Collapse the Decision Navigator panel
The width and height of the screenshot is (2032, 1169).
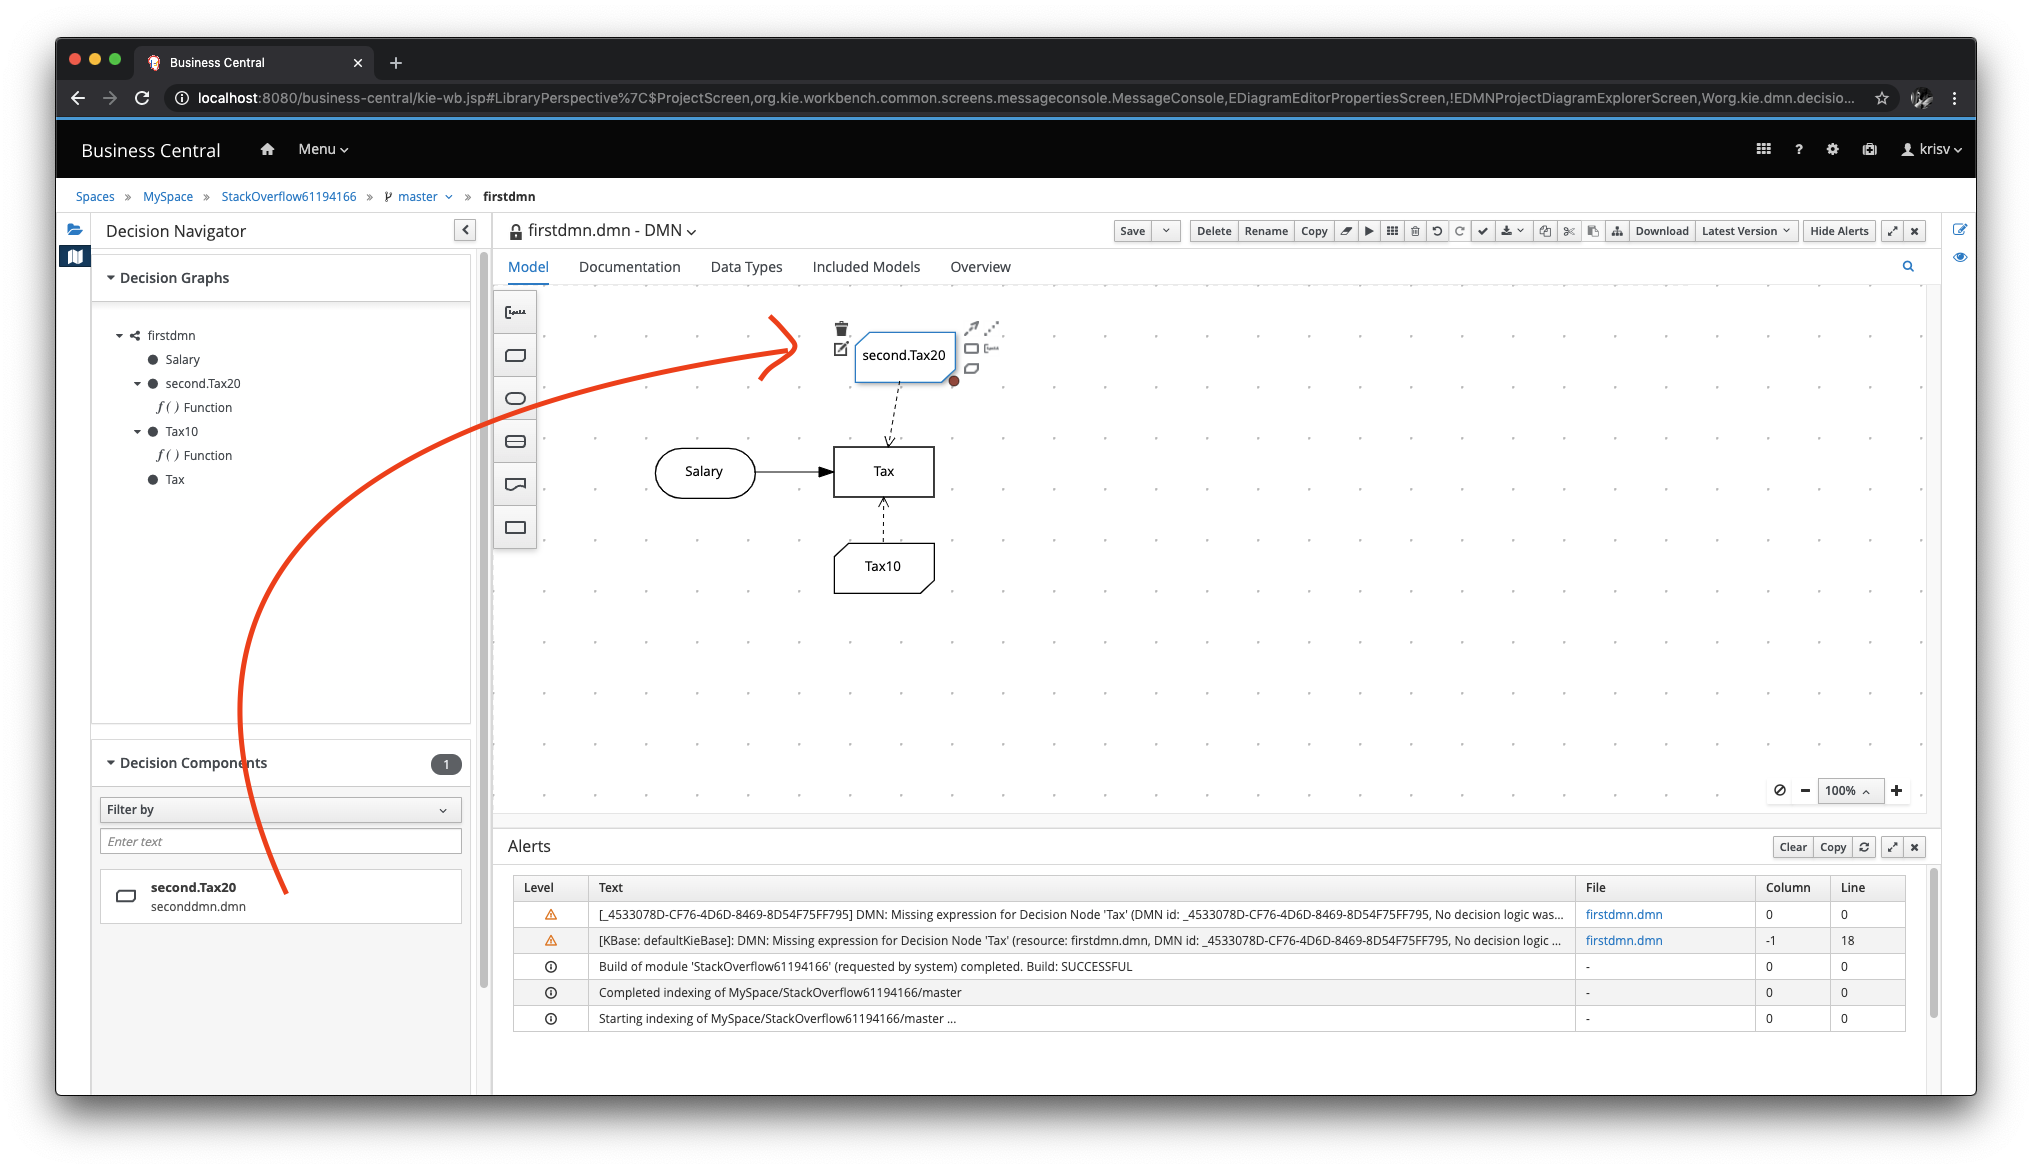coord(465,231)
